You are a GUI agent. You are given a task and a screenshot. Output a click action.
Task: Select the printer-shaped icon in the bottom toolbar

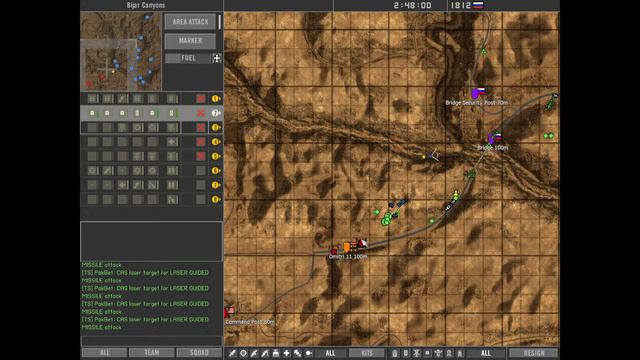pos(276,353)
